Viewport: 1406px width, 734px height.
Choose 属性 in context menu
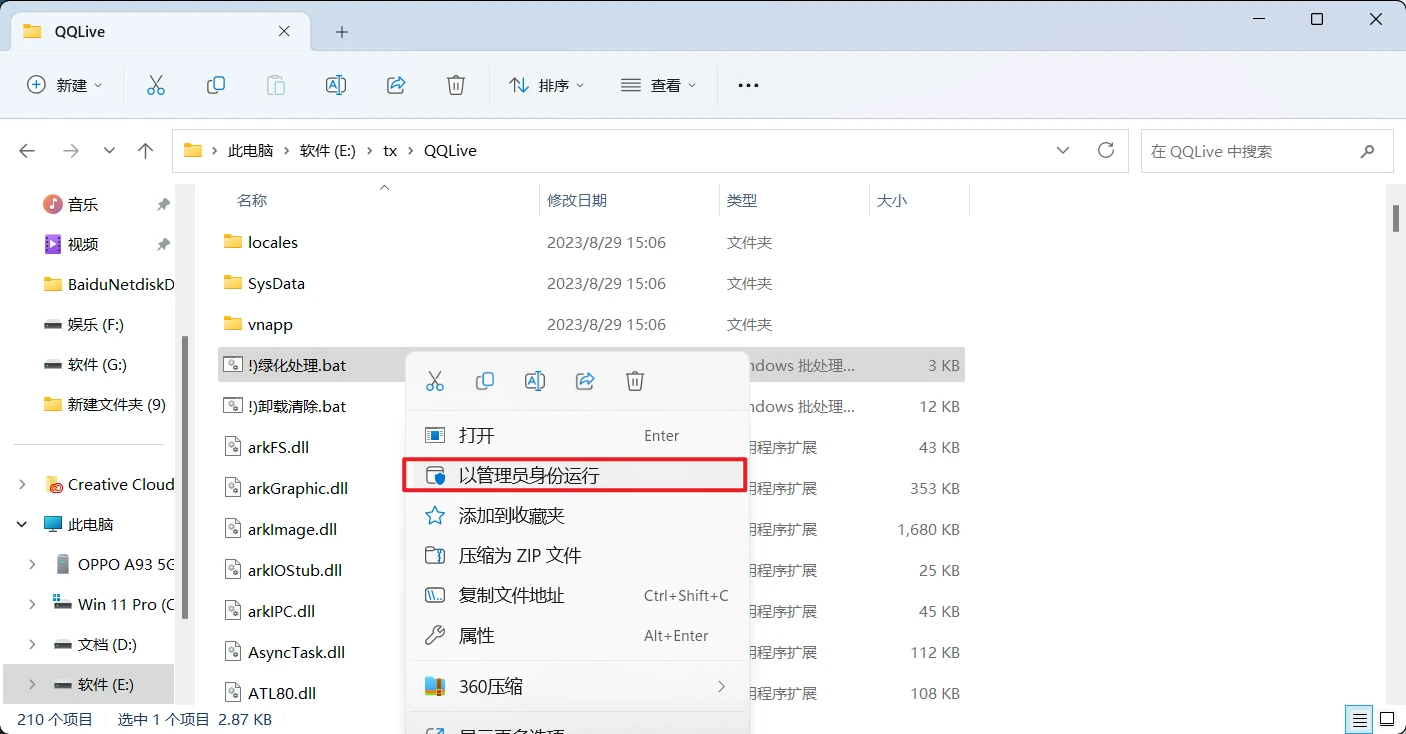pyautogui.click(x=576, y=636)
